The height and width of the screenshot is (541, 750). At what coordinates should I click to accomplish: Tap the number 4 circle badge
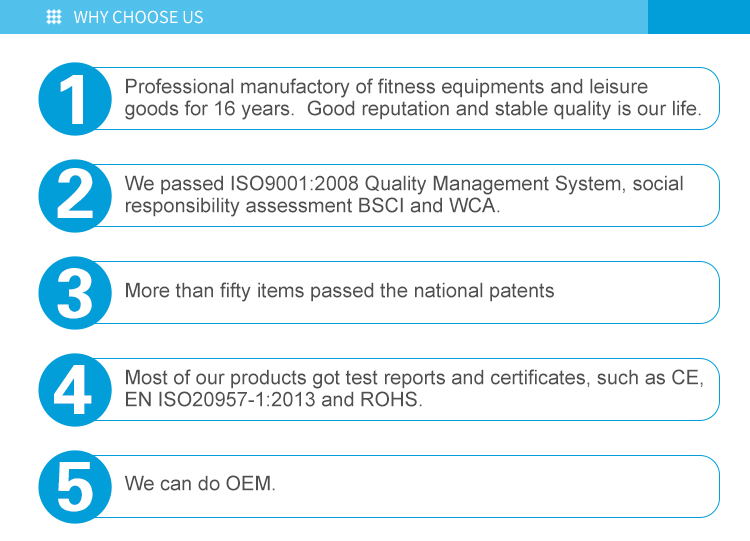(x=73, y=389)
